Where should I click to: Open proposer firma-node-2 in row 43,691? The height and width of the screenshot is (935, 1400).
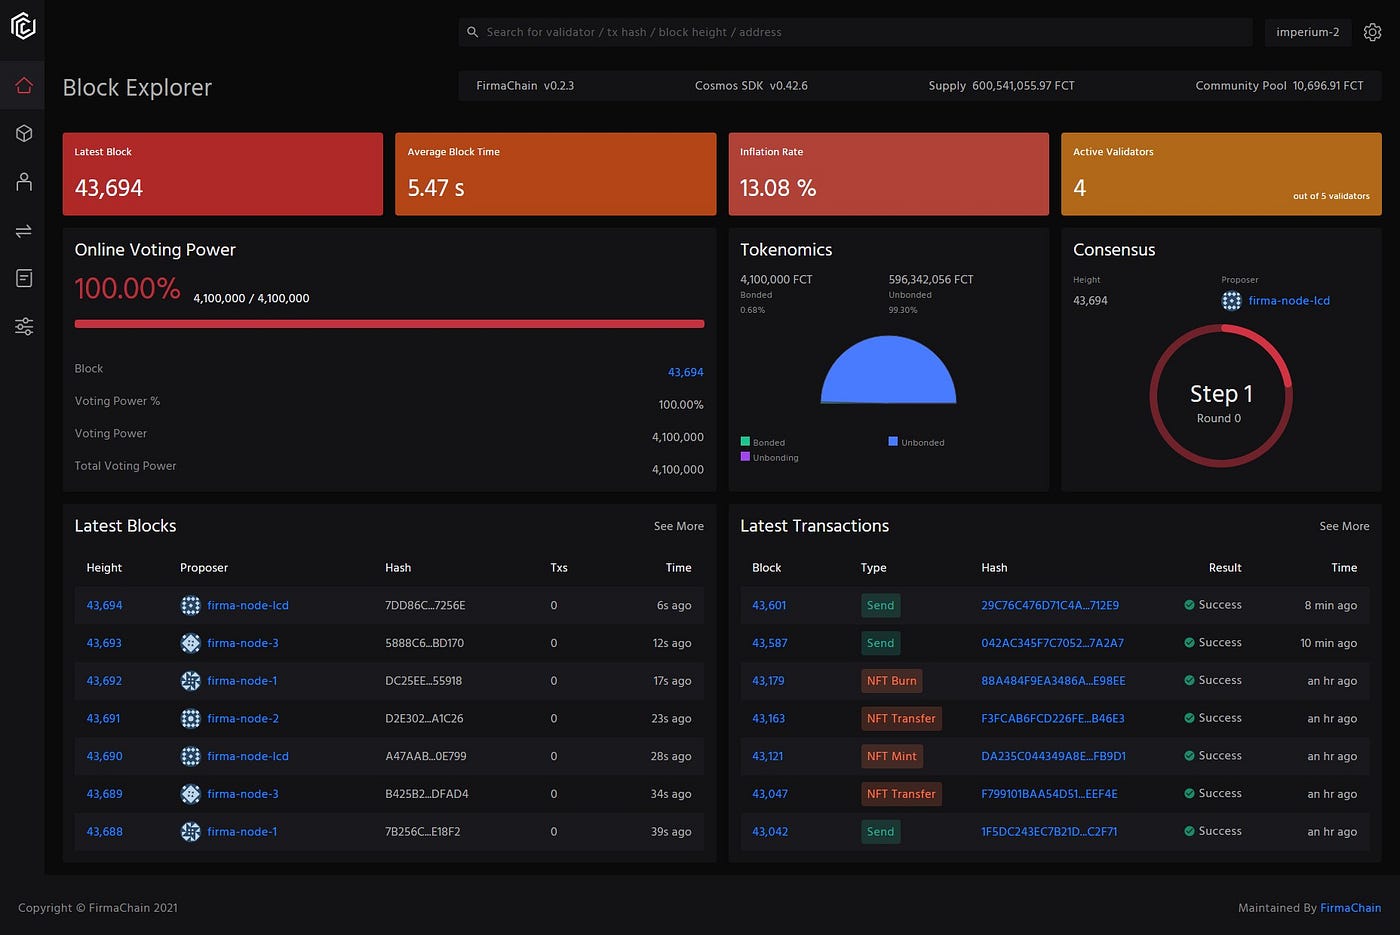(243, 718)
